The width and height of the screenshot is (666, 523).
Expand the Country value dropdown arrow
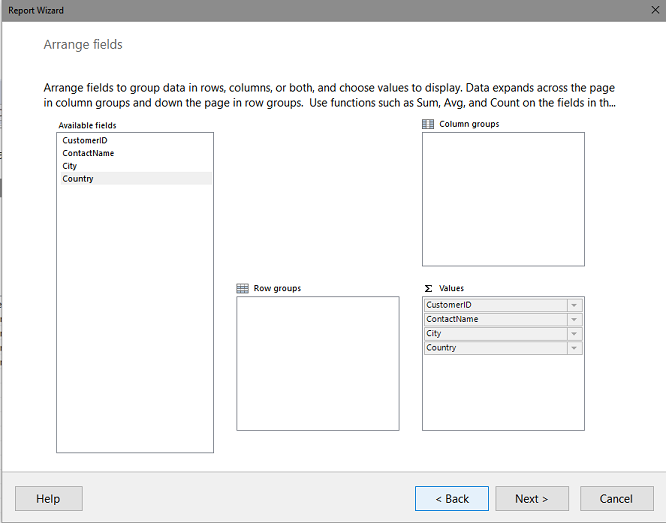pos(574,348)
